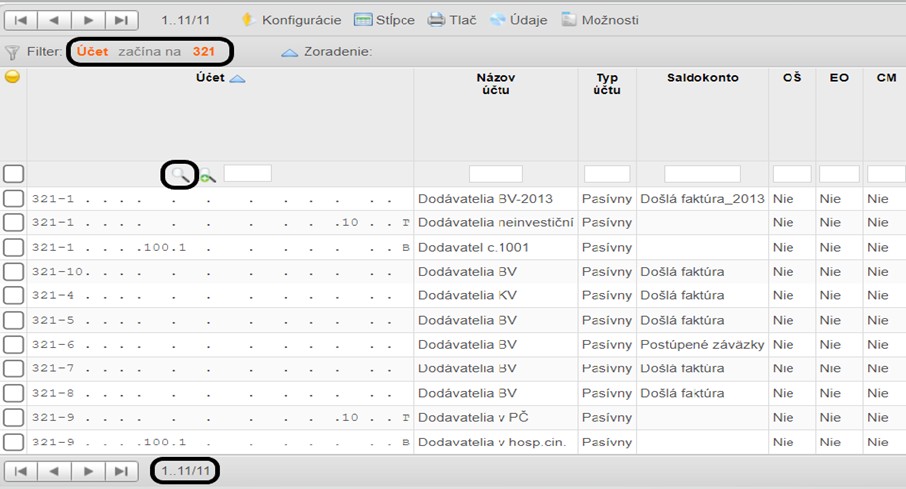This screenshot has height=489, width=906.
Task: Click the magnifier search icon under Účet
Action: (x=179, y=175)
